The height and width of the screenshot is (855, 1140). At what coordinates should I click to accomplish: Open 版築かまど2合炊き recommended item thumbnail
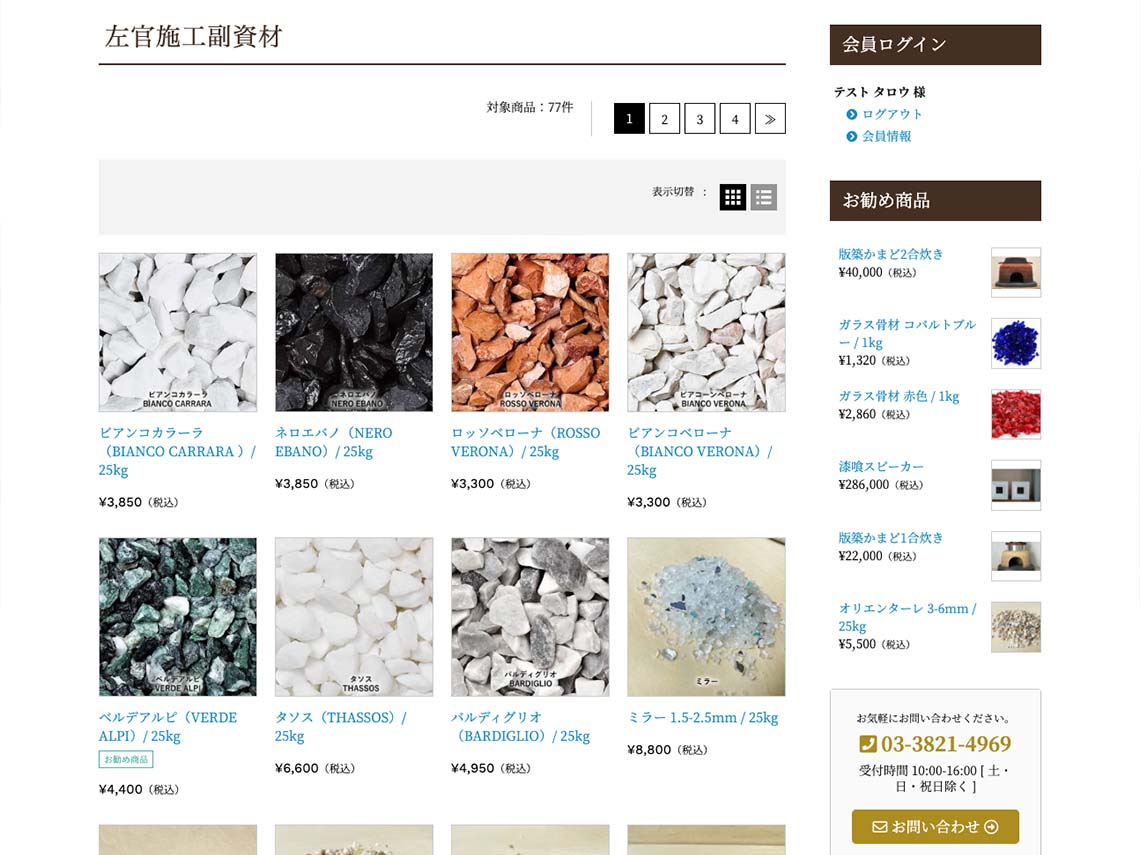pyautogui.click(x=1015, y=272)
